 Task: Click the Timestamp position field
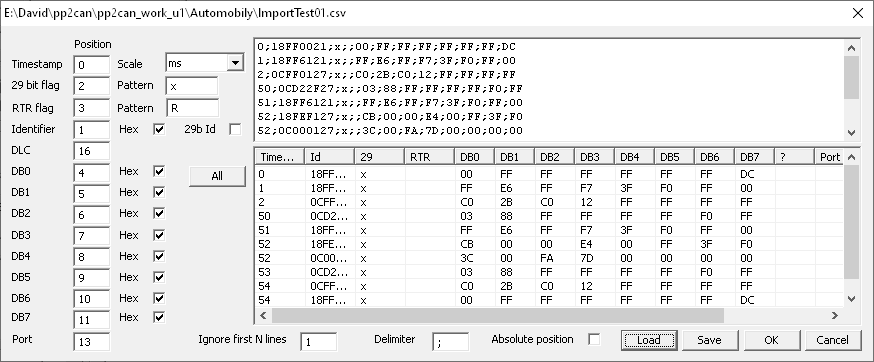(x=91, y=65)
